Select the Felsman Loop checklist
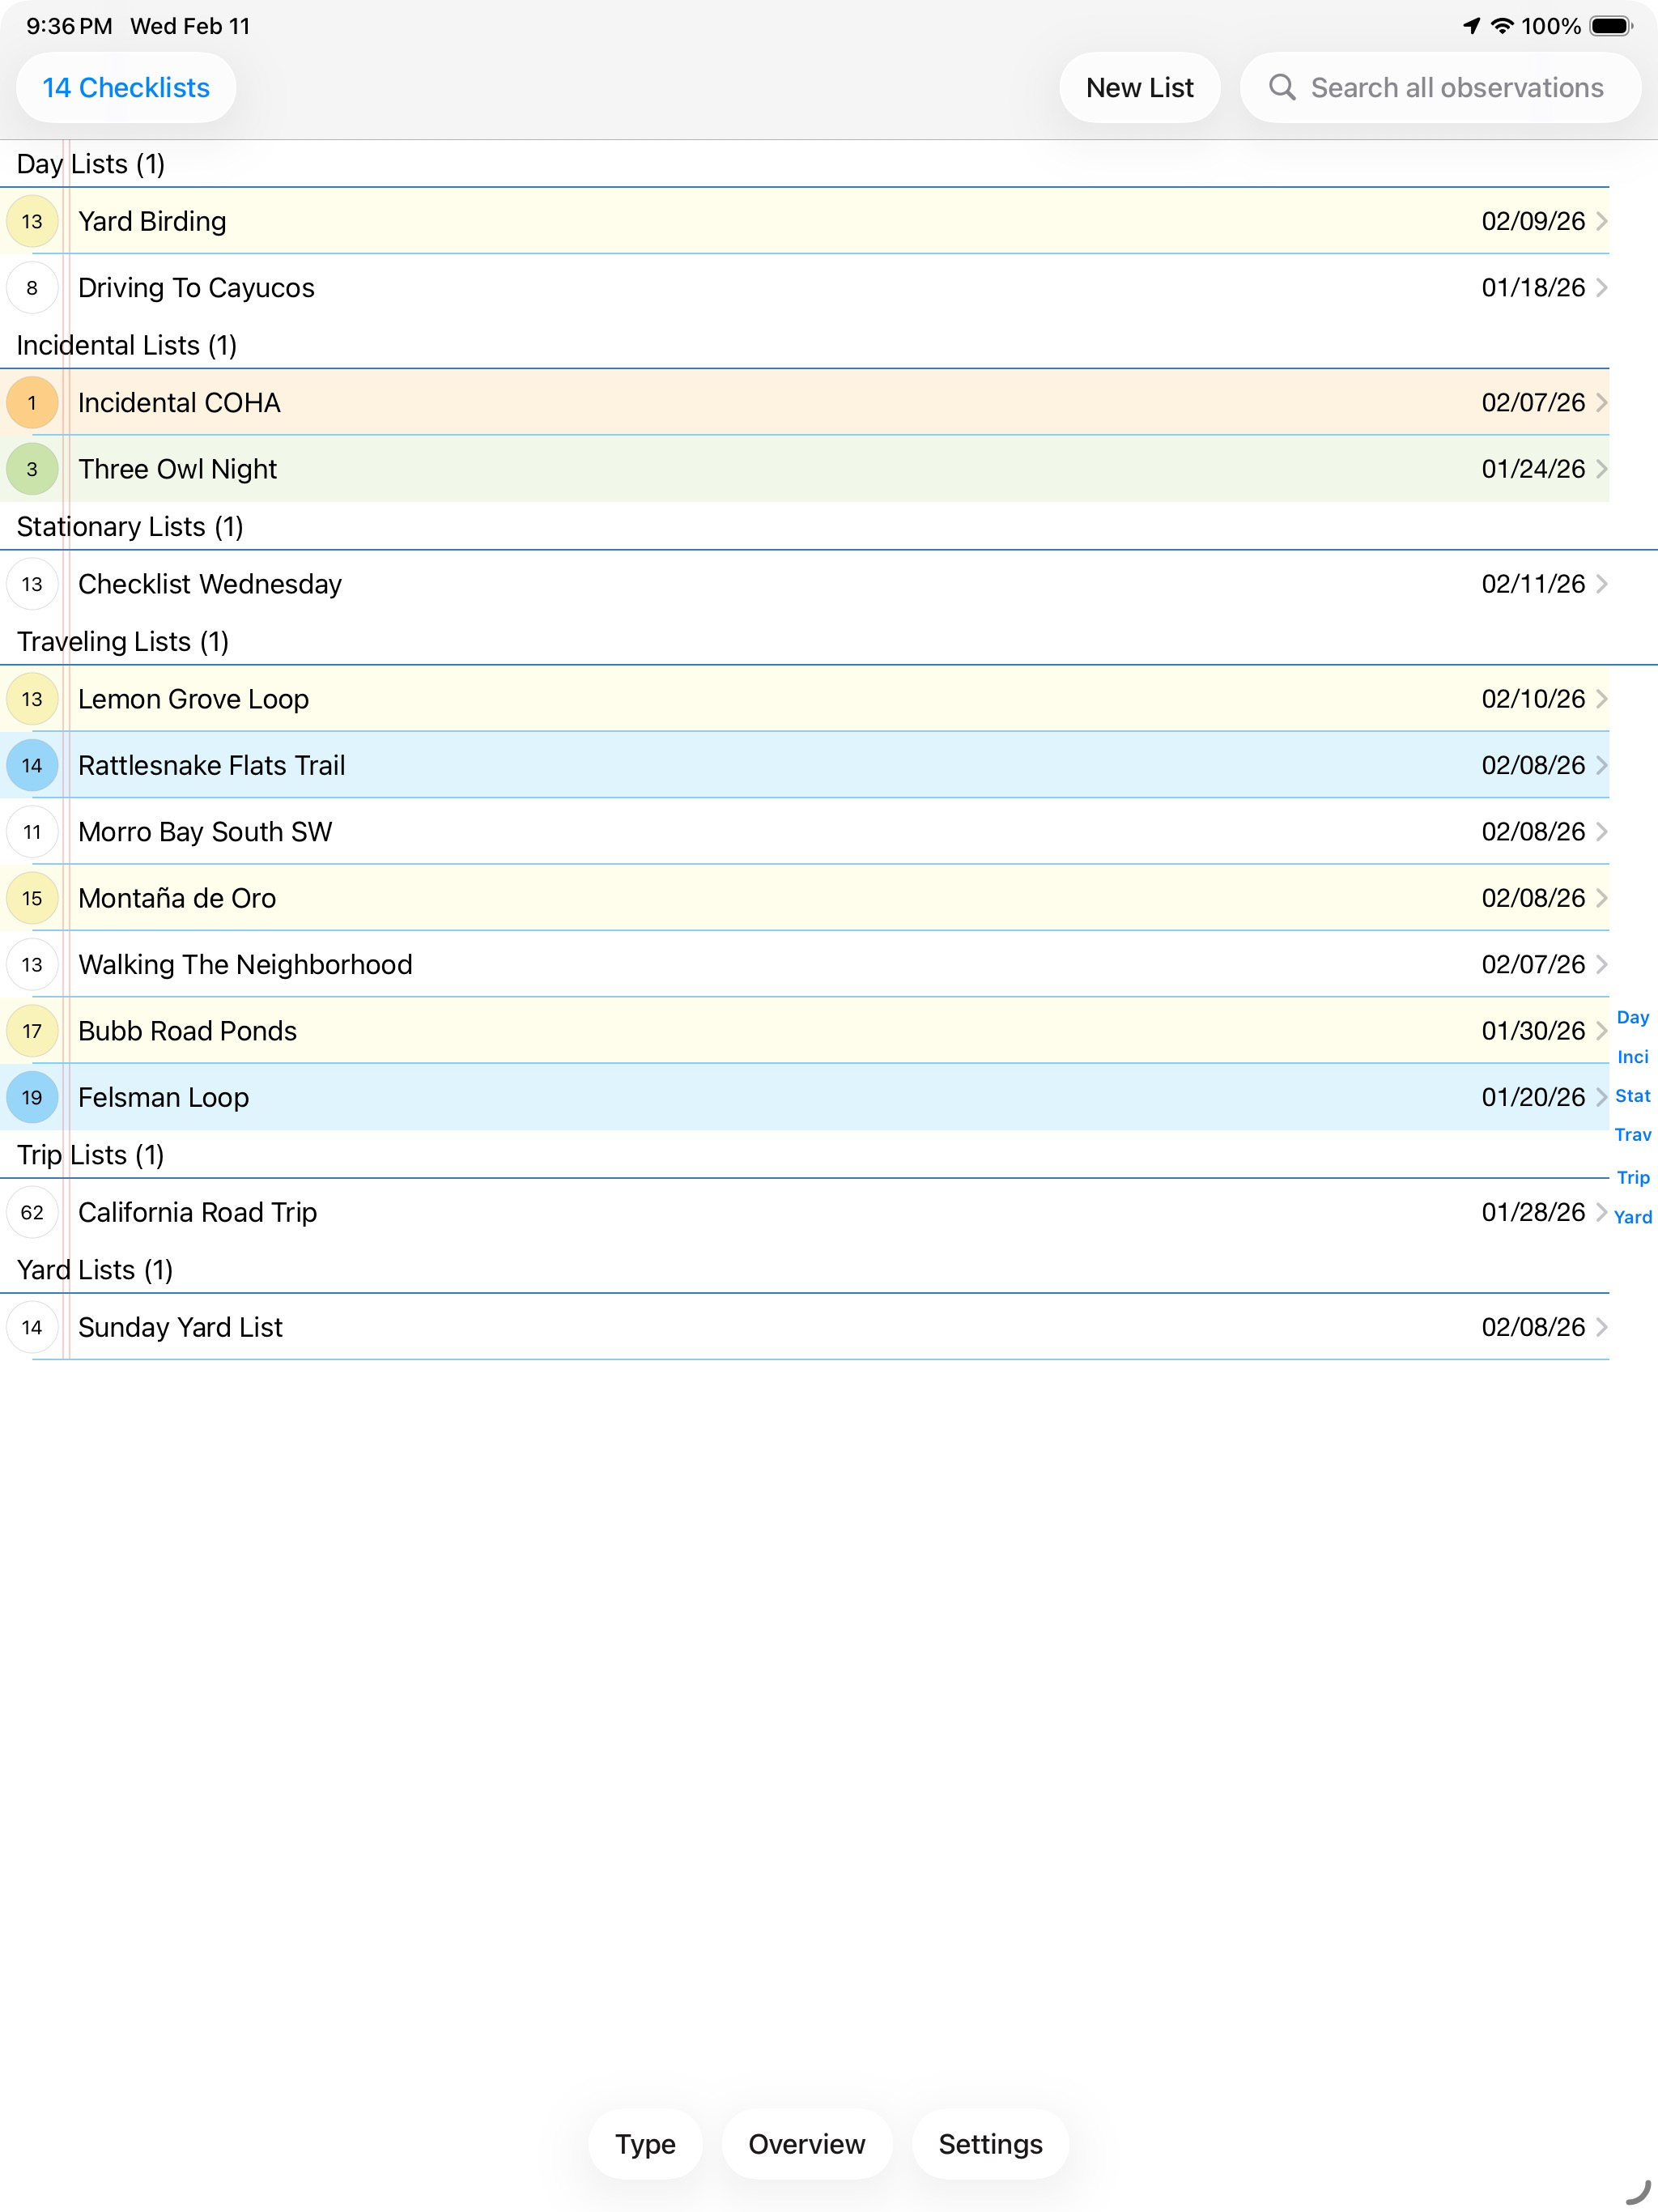This screenshot has height=2212, width=1658. pos(804,1097)
